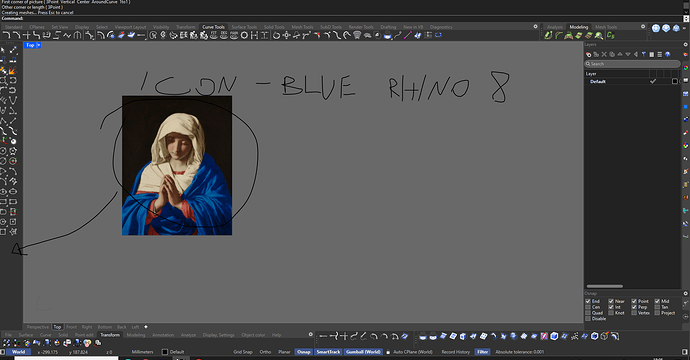
Task: Click the blue help icon in Layers panel
Action: click(x=668, y=55)
